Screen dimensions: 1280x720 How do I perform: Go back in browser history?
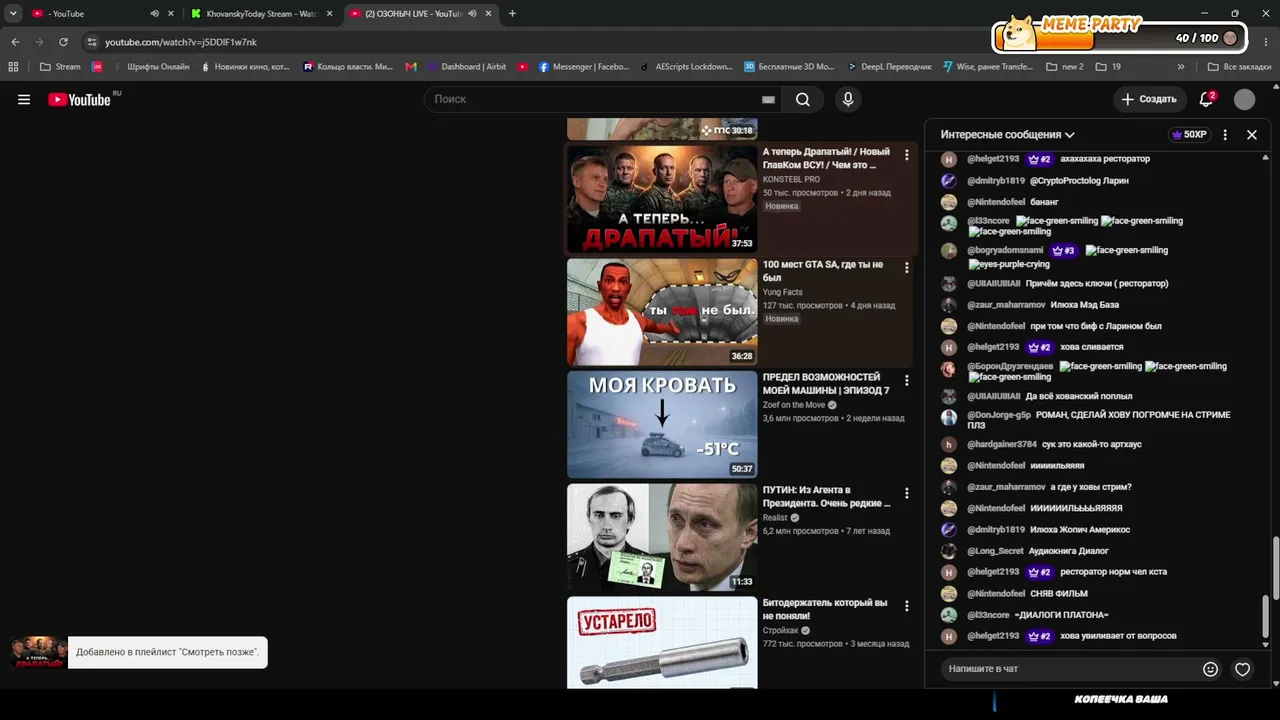[15, 42]
